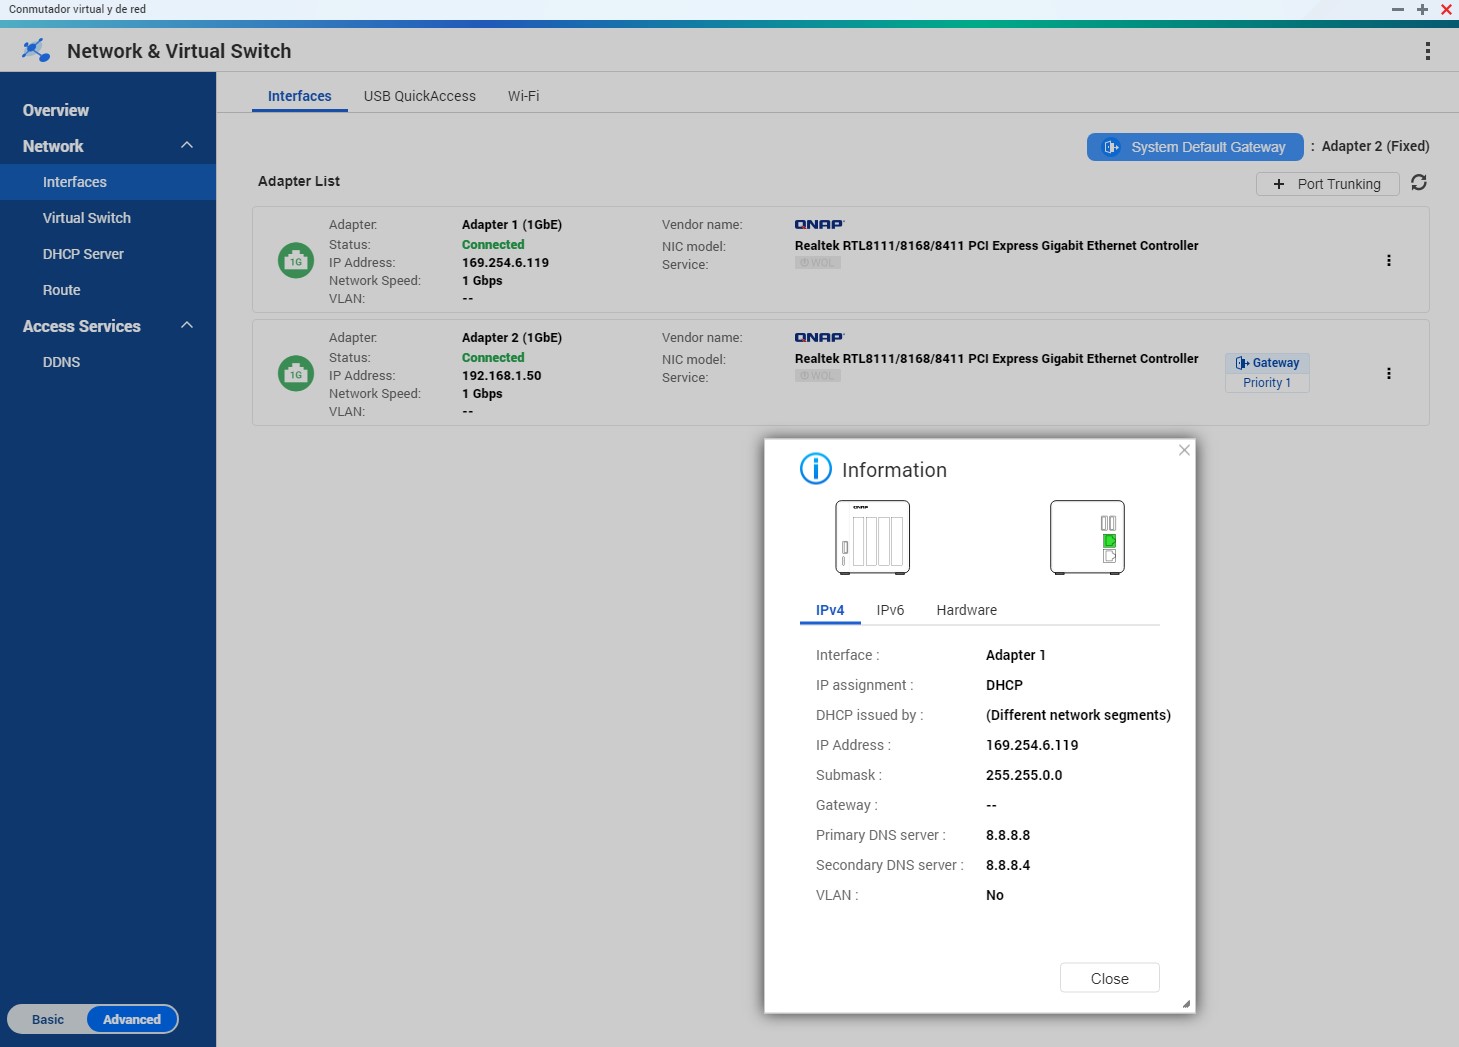Open the app's top-right kebab menu
The height and width of the screenshot is (1047, 1459).
click(1427, 51)
